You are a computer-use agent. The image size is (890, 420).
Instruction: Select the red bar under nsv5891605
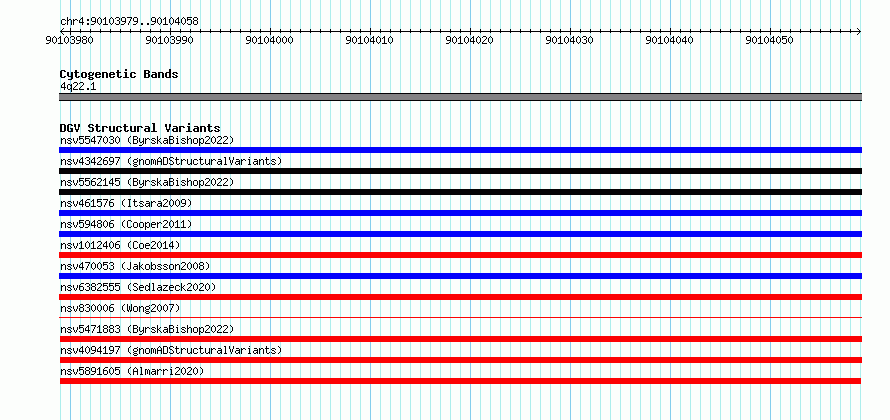pyautogui.click(x=460, y=381)
